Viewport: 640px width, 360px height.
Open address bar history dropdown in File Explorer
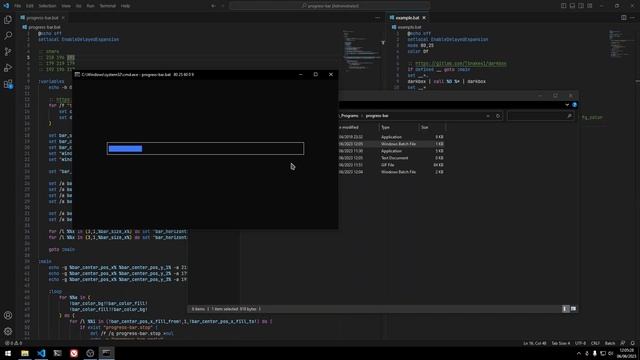click(x=488, y=116)
